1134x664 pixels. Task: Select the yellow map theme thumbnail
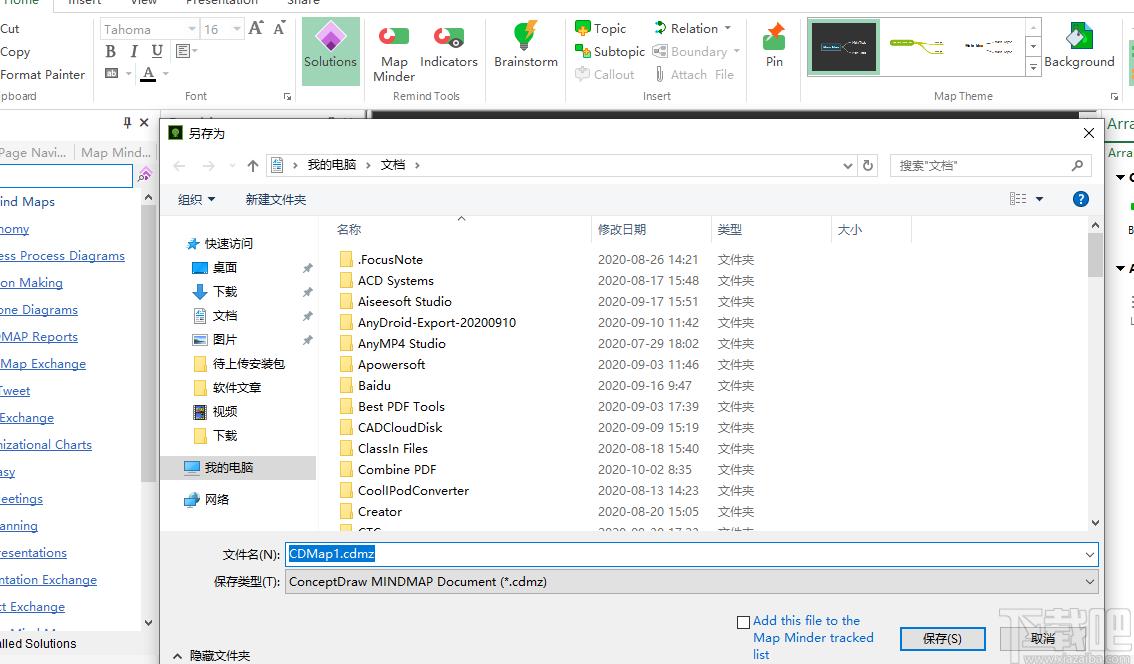pyautogui.click(x=916, y=47)
